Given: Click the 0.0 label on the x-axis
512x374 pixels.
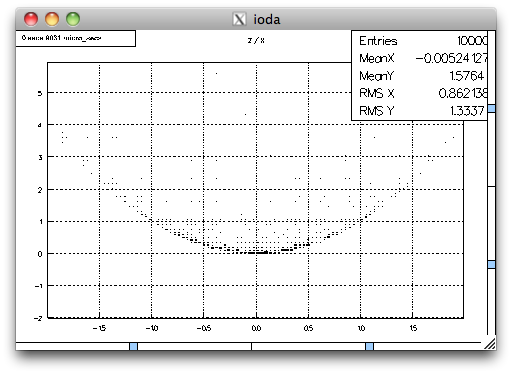Looking at the screenshot, I should point(256,328).
